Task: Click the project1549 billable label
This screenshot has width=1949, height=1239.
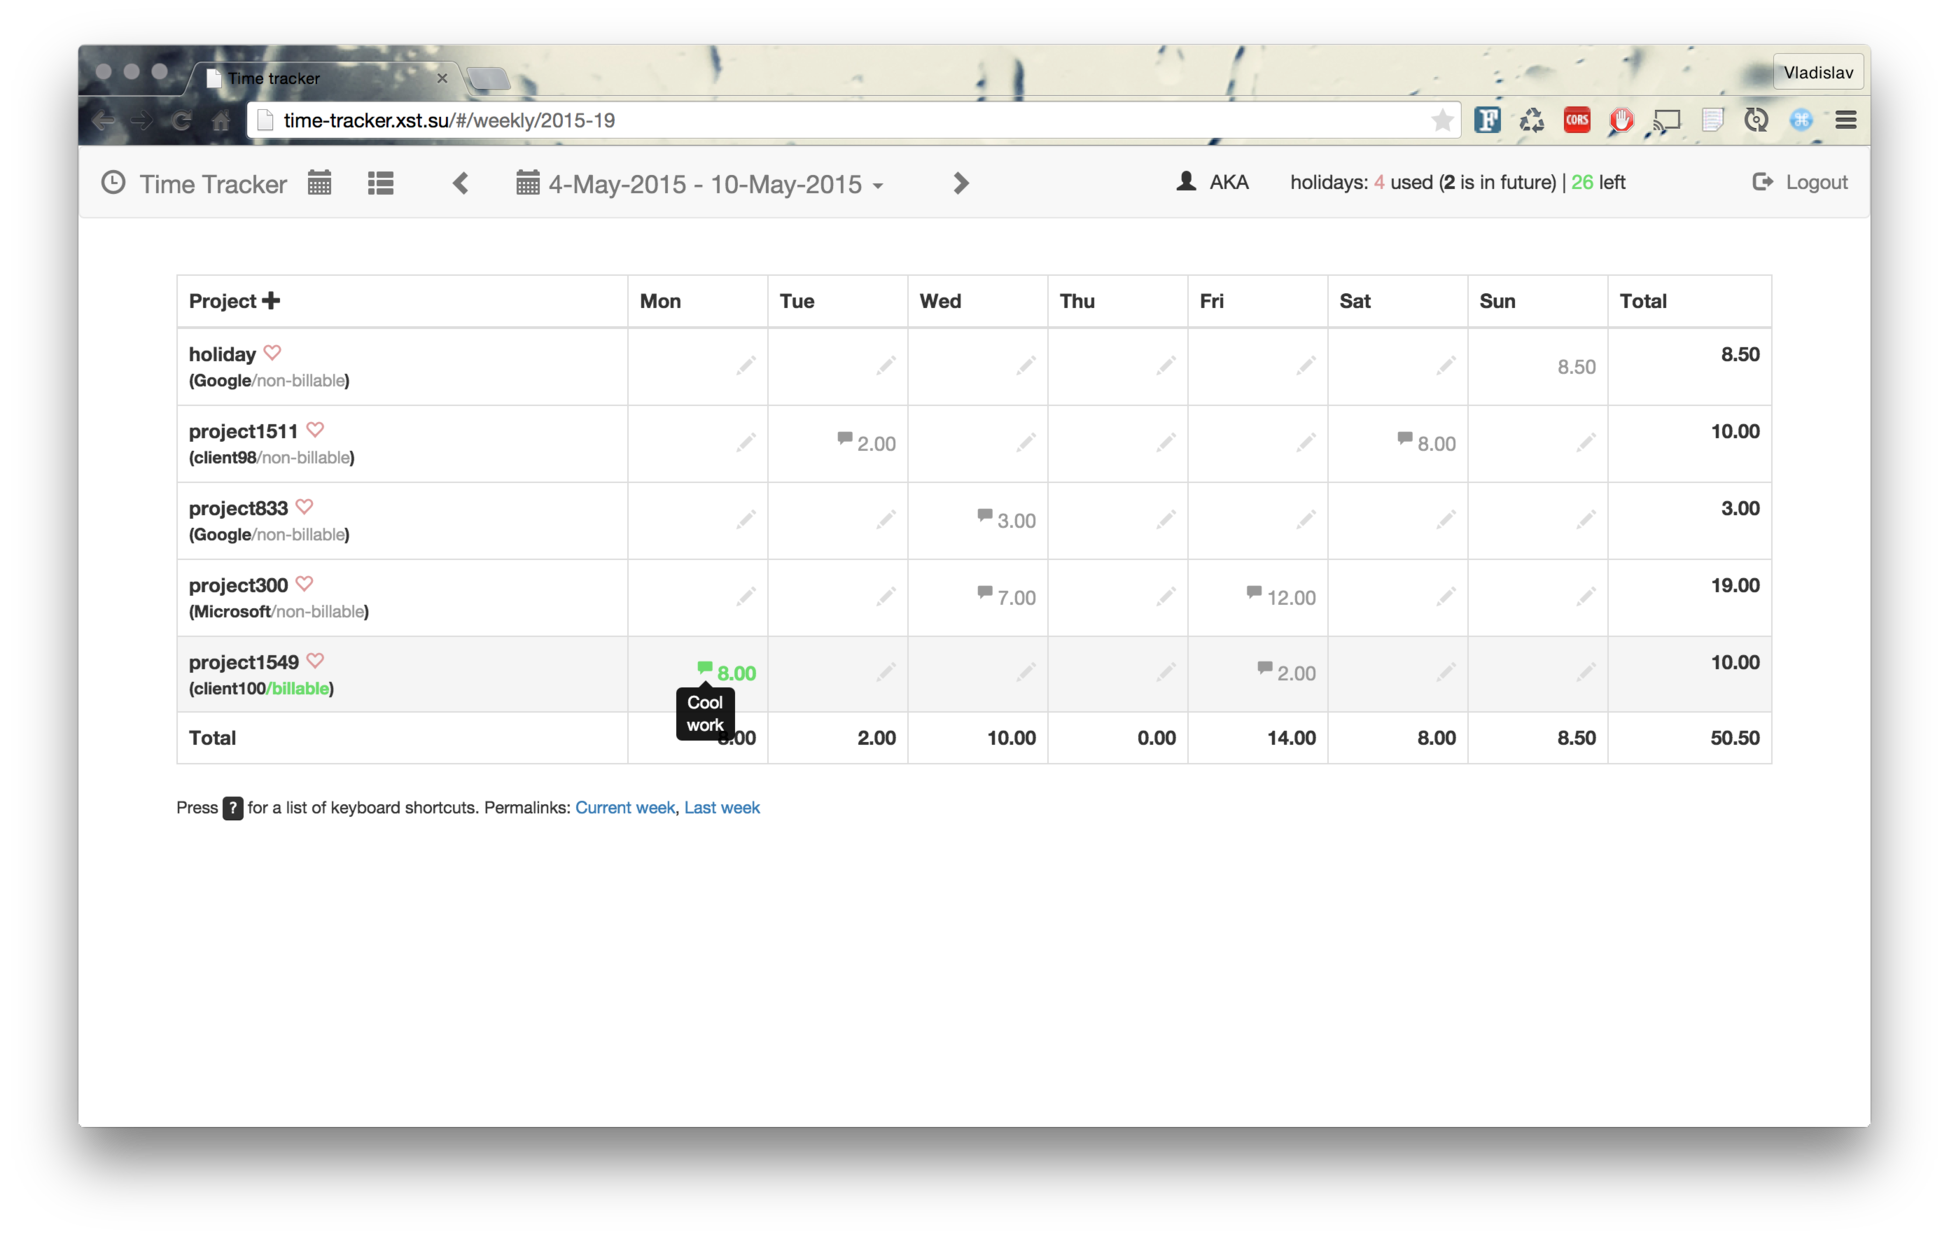Action: click(300, 688)
